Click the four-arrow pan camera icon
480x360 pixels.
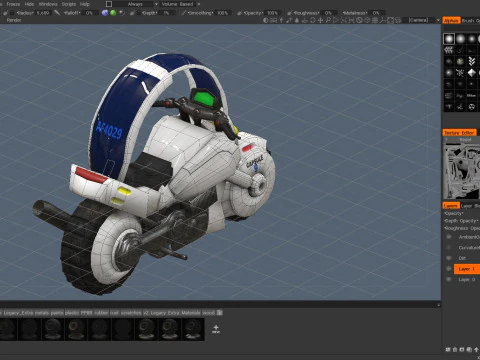pos(320,20)
